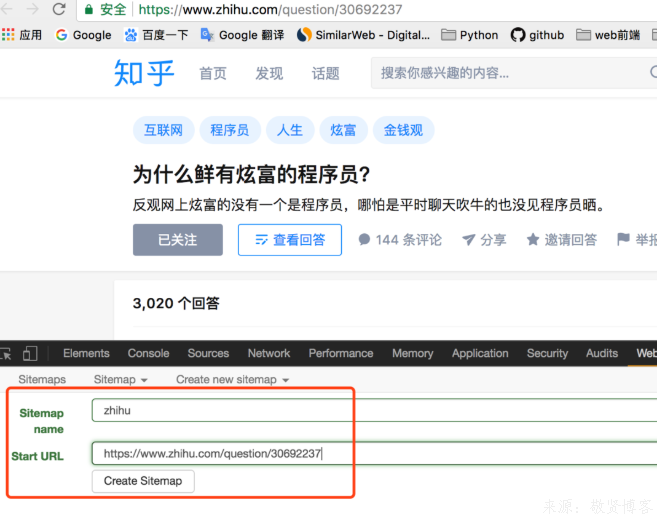Viewport: 657px width, 516px height.
Task: Open the web前端 bookmarks folder
Action: point(608,35)
